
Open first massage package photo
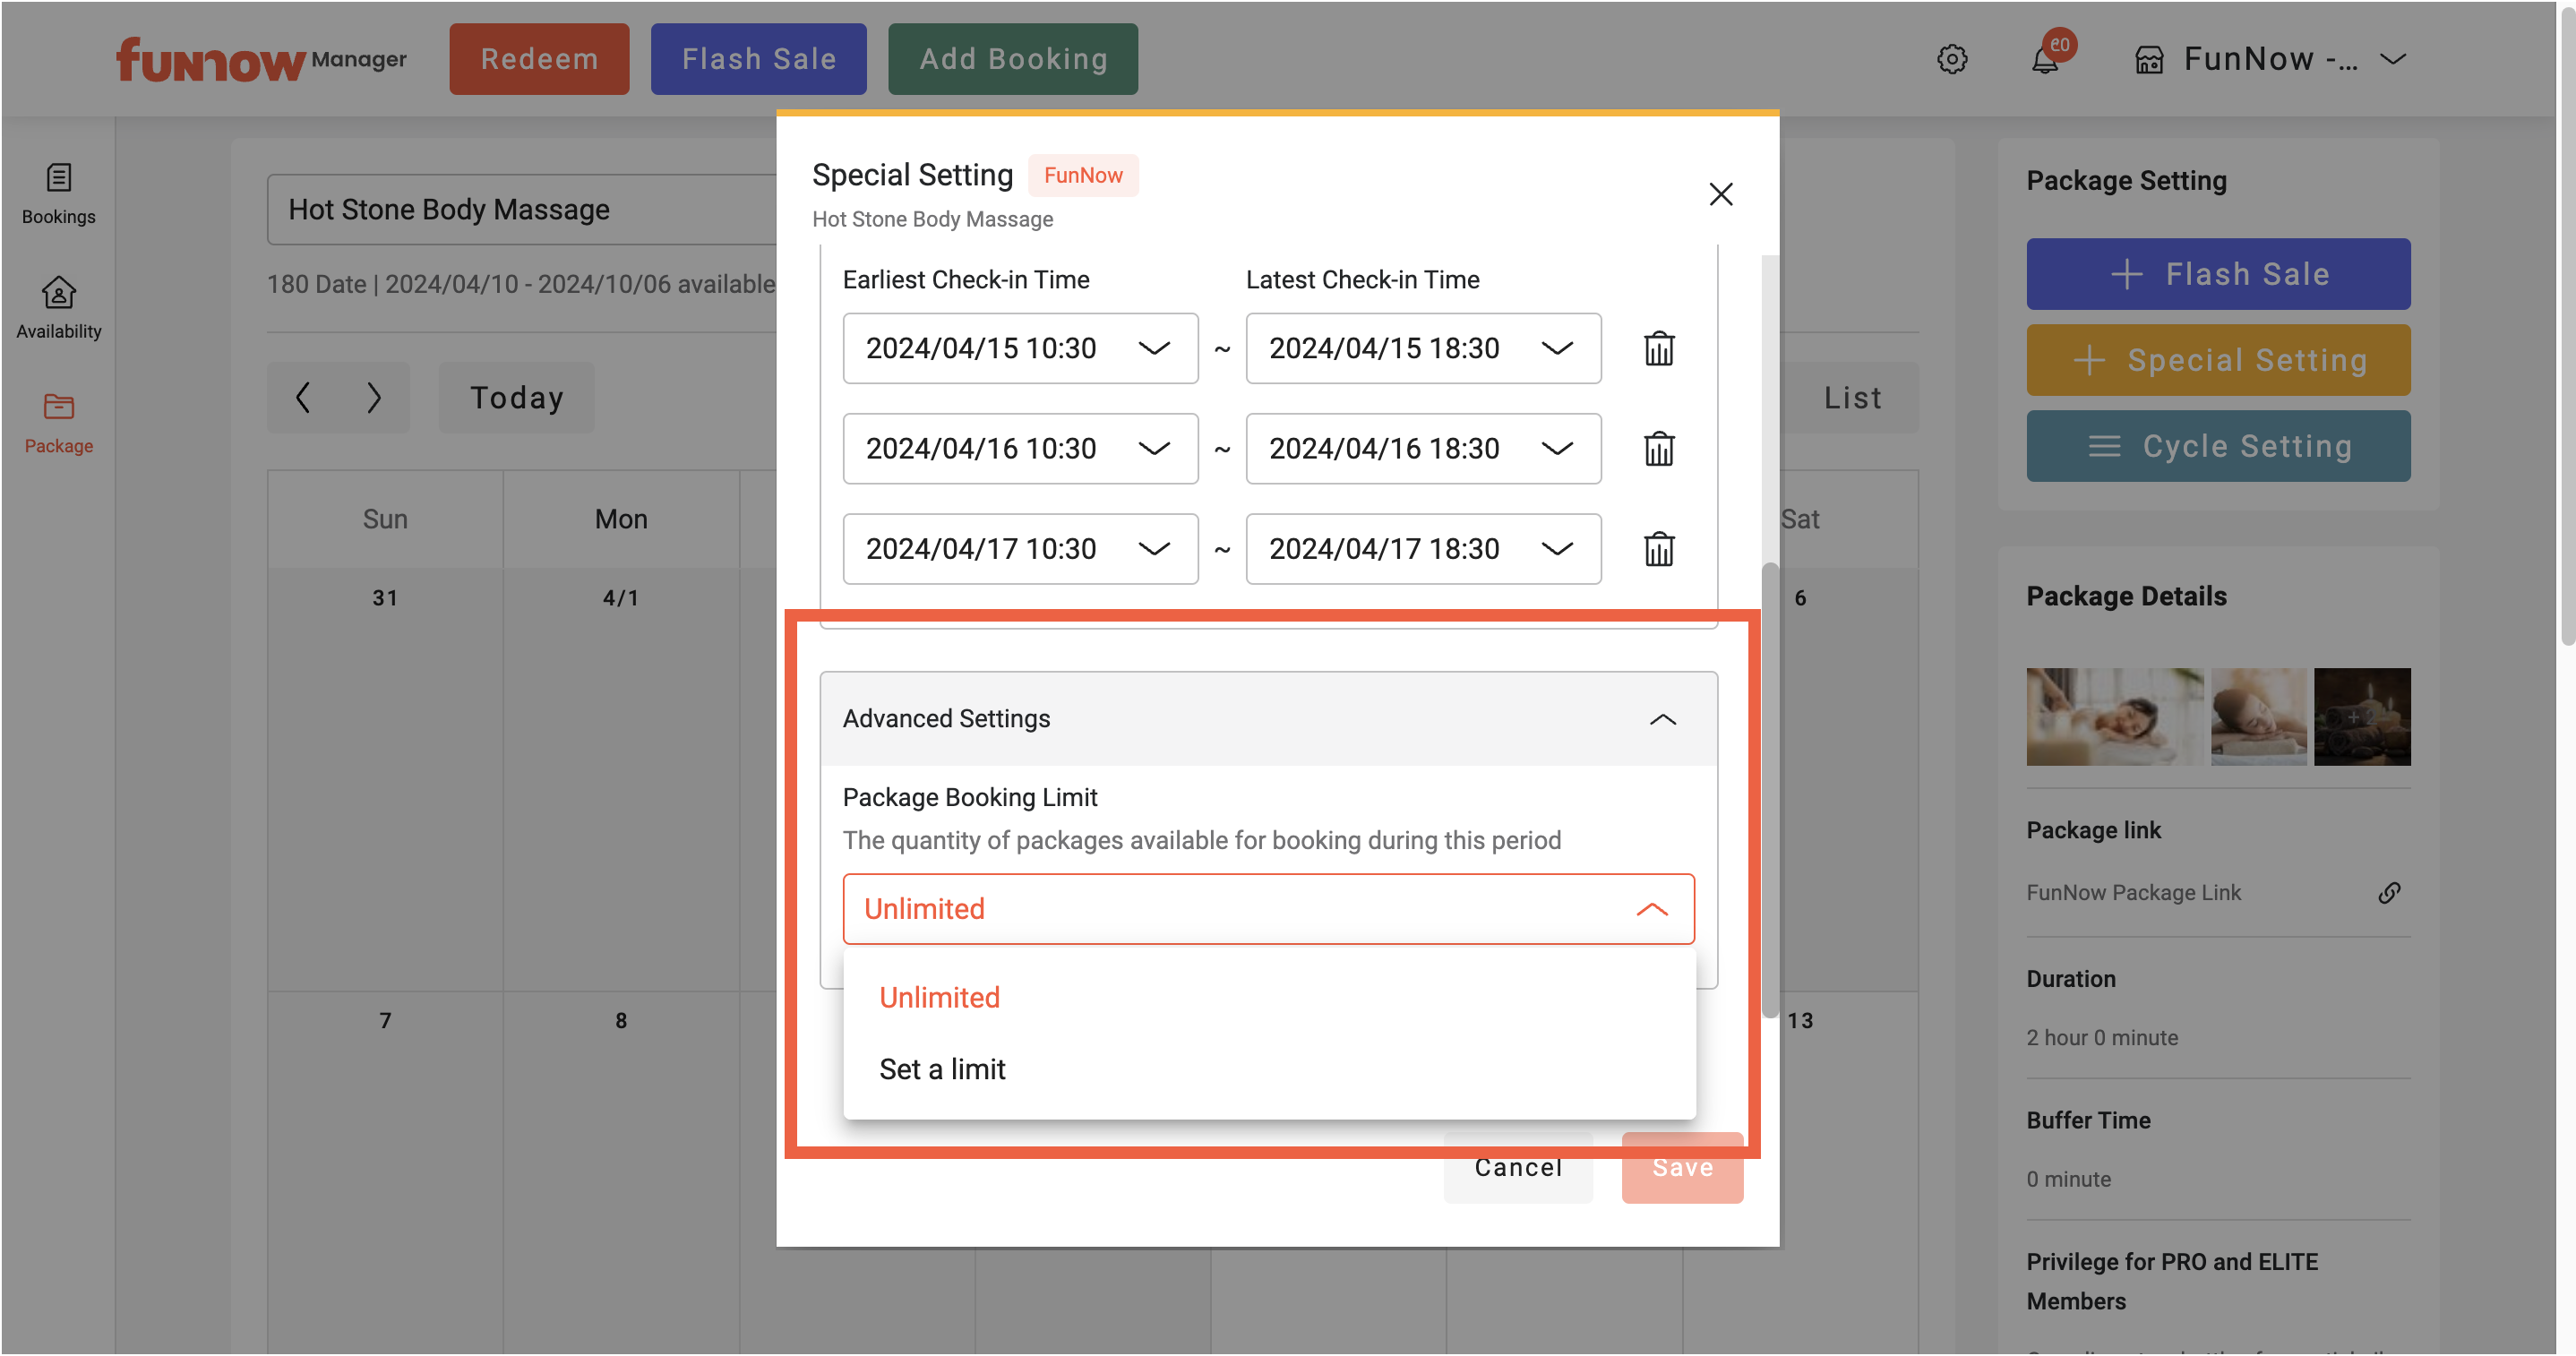pyautogui.click(x=2114, y=716)
